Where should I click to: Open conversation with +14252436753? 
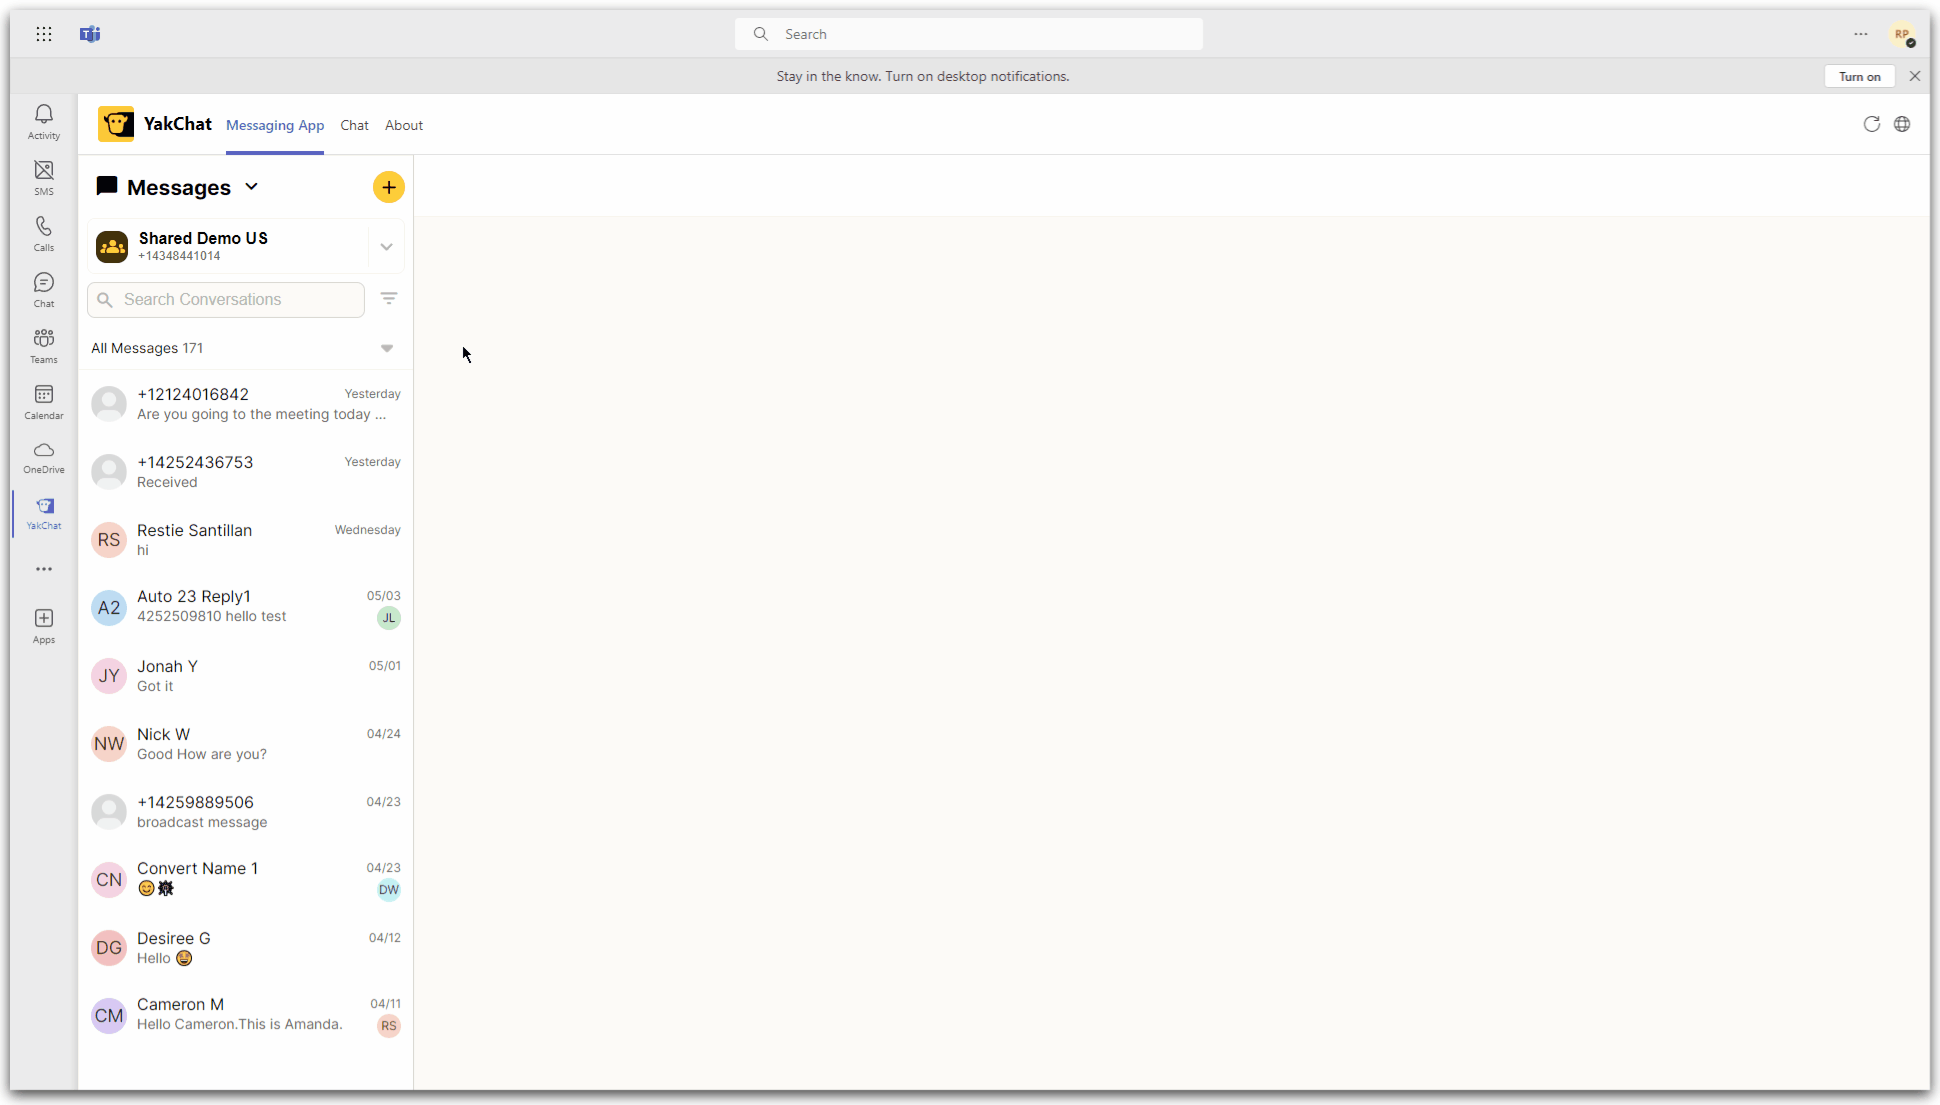point(246,472)
